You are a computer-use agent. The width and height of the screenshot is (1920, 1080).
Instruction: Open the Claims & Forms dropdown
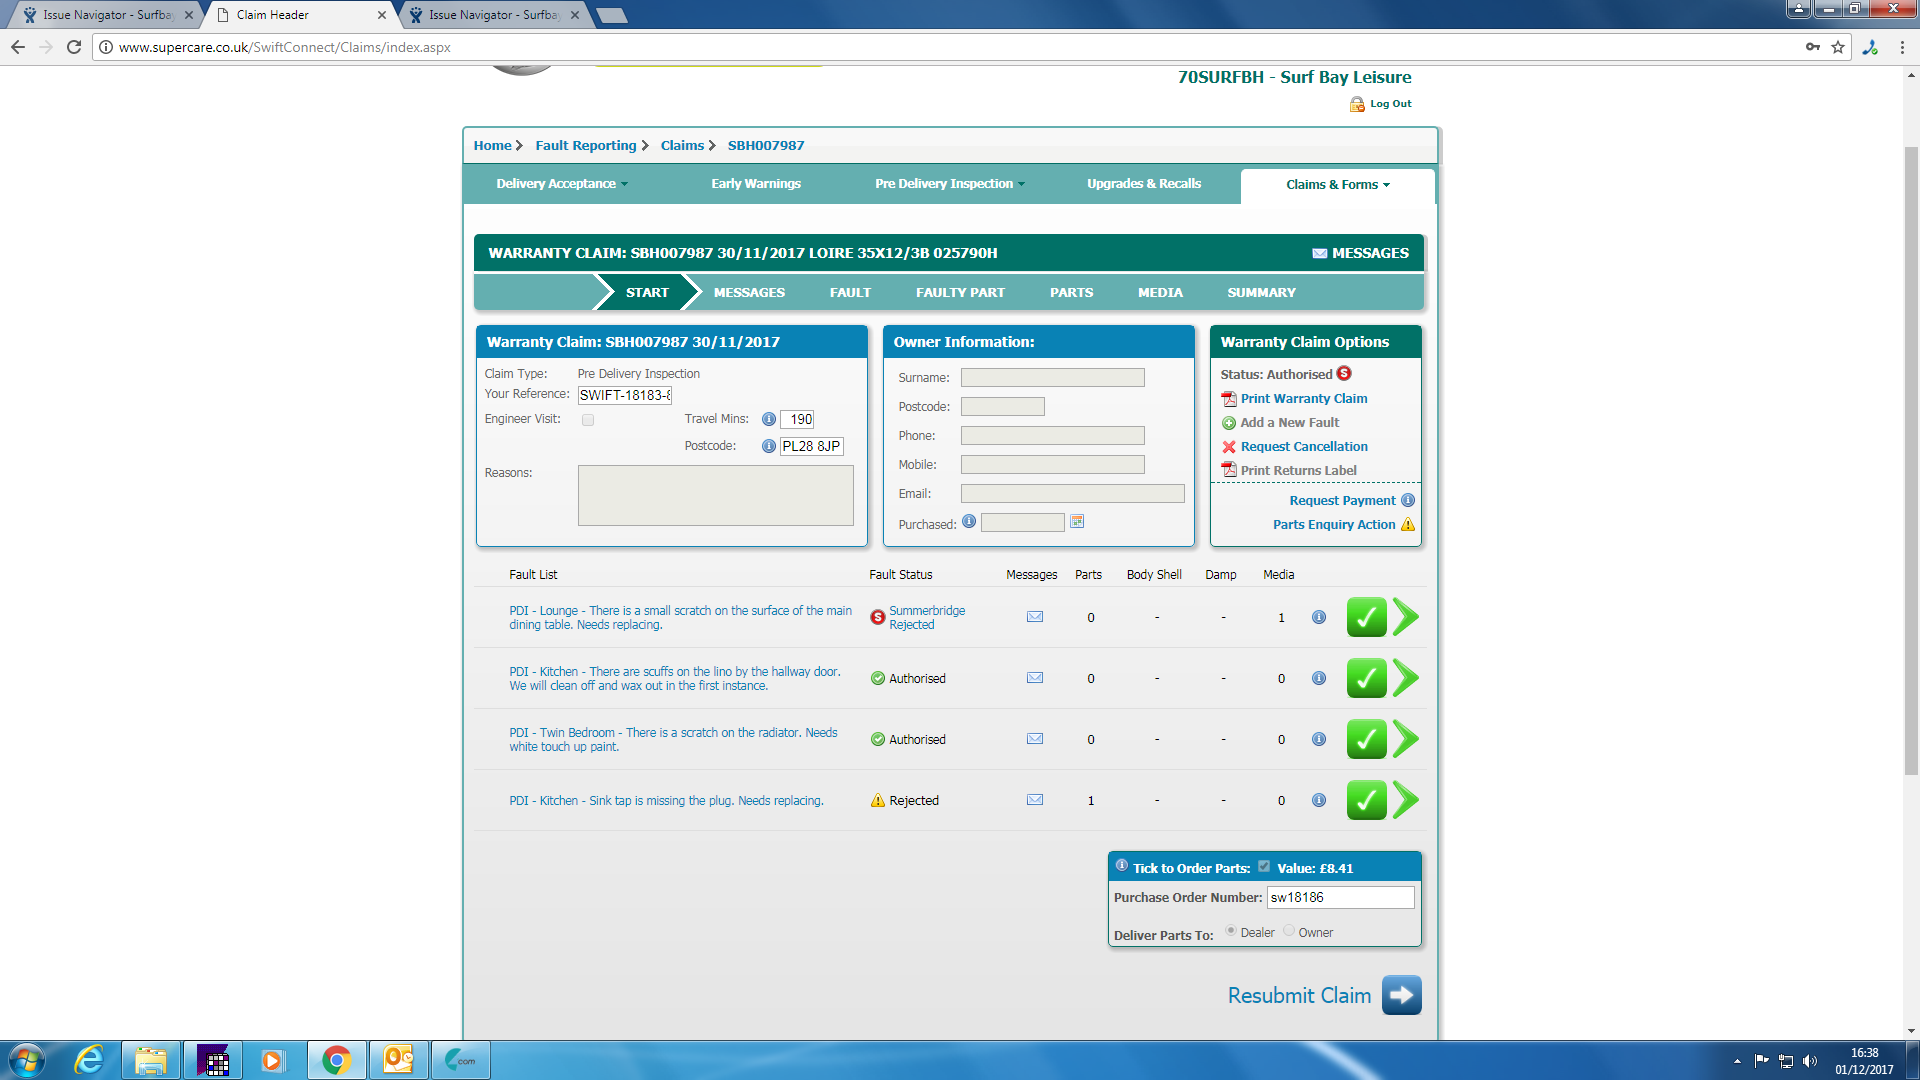(1337, 185)
